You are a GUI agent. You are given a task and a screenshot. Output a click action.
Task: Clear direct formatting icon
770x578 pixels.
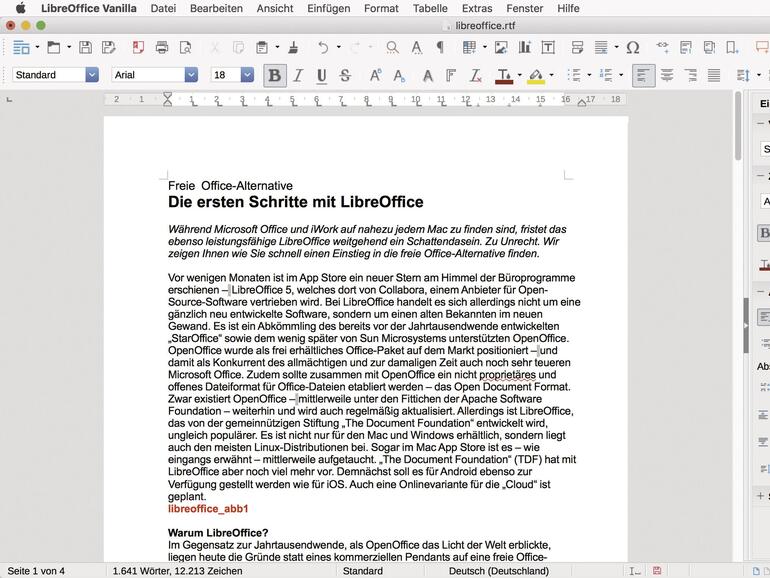pos(475,75)
